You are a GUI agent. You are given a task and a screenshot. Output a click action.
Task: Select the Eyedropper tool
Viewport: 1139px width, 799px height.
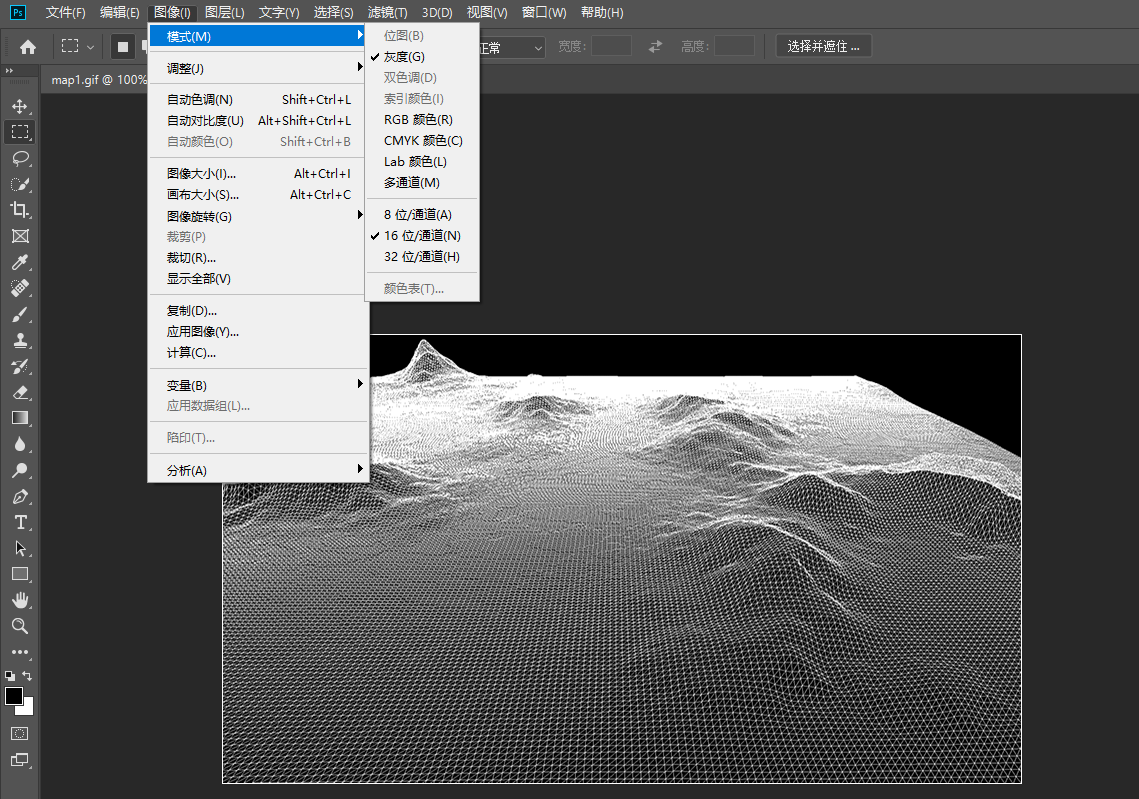point(20,262)
